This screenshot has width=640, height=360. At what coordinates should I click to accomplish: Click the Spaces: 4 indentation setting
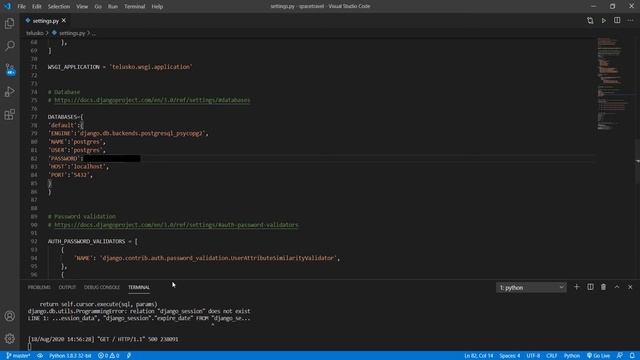509,356
